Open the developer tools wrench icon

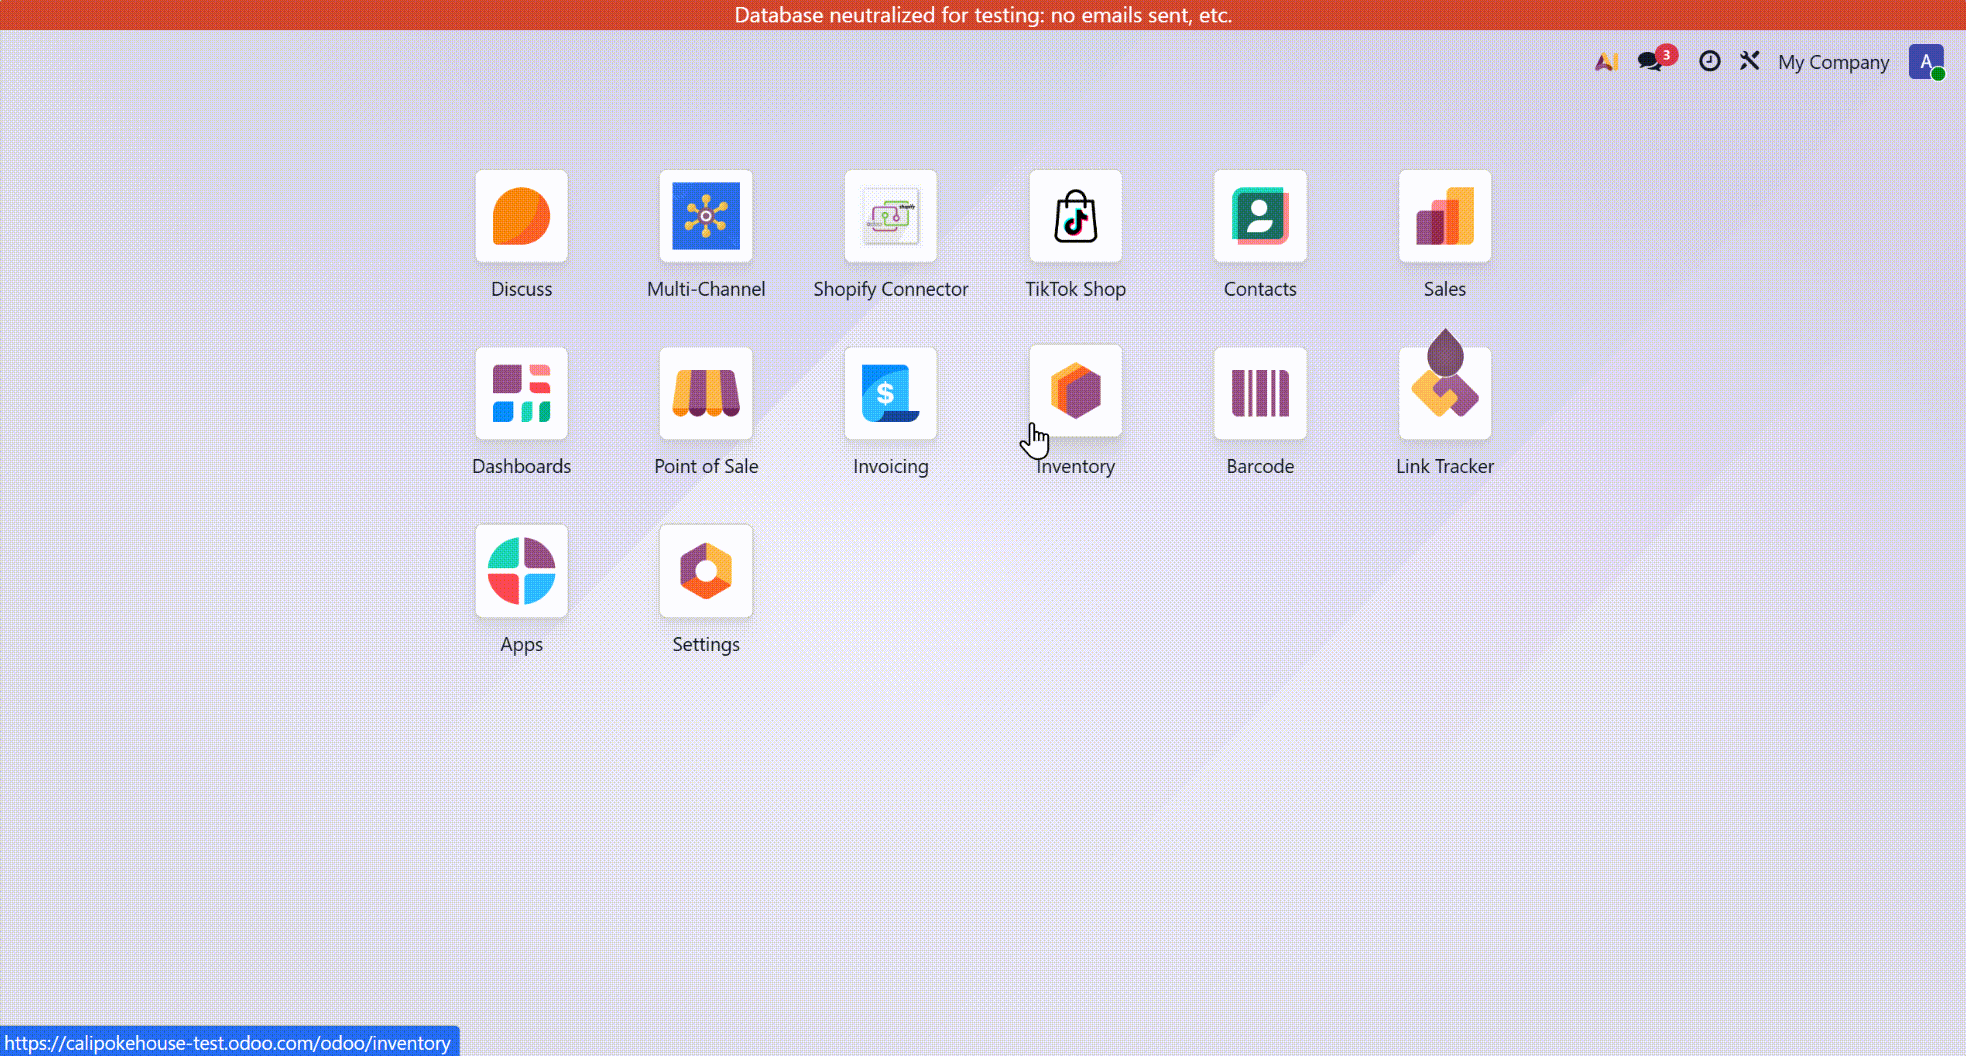tap(1749, 62)
